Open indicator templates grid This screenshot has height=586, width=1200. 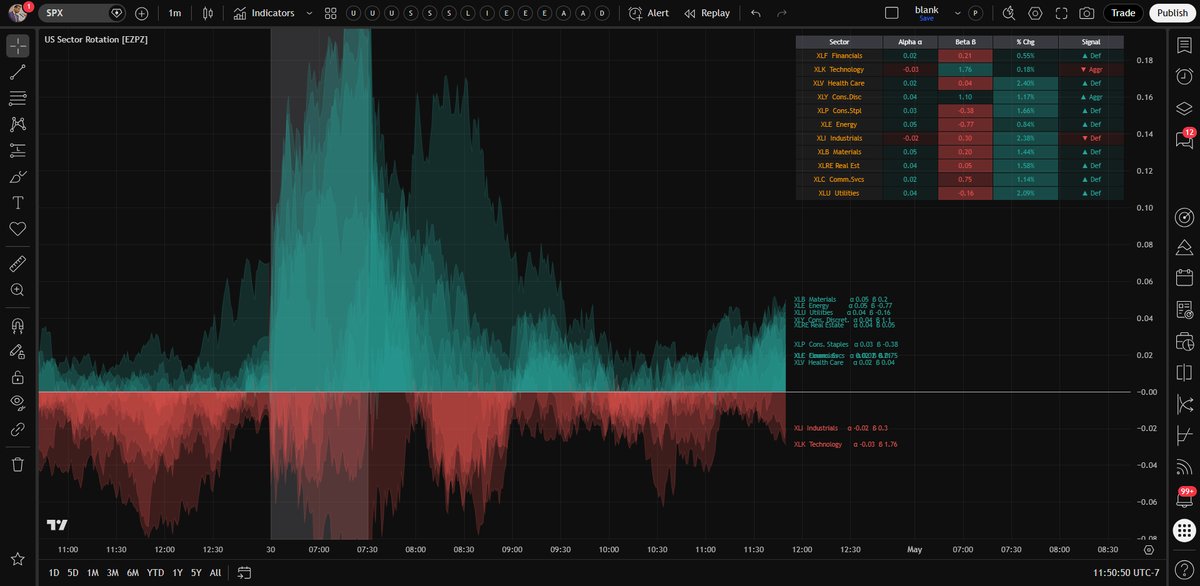(330, 13)
